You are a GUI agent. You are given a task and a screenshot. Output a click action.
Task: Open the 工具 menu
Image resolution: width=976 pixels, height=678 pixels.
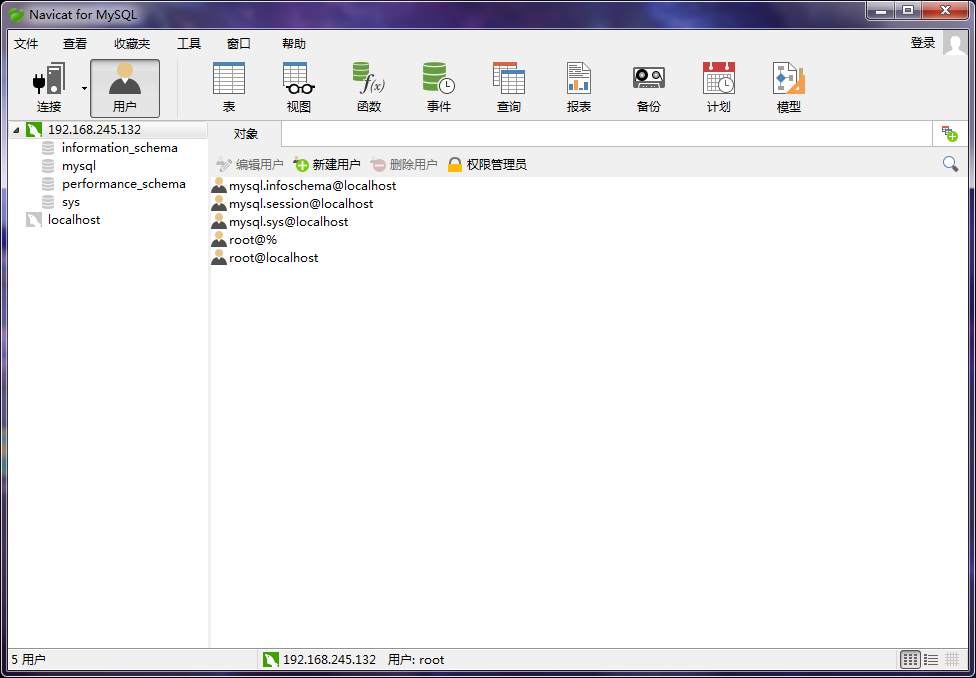click(x=189, y=44)
